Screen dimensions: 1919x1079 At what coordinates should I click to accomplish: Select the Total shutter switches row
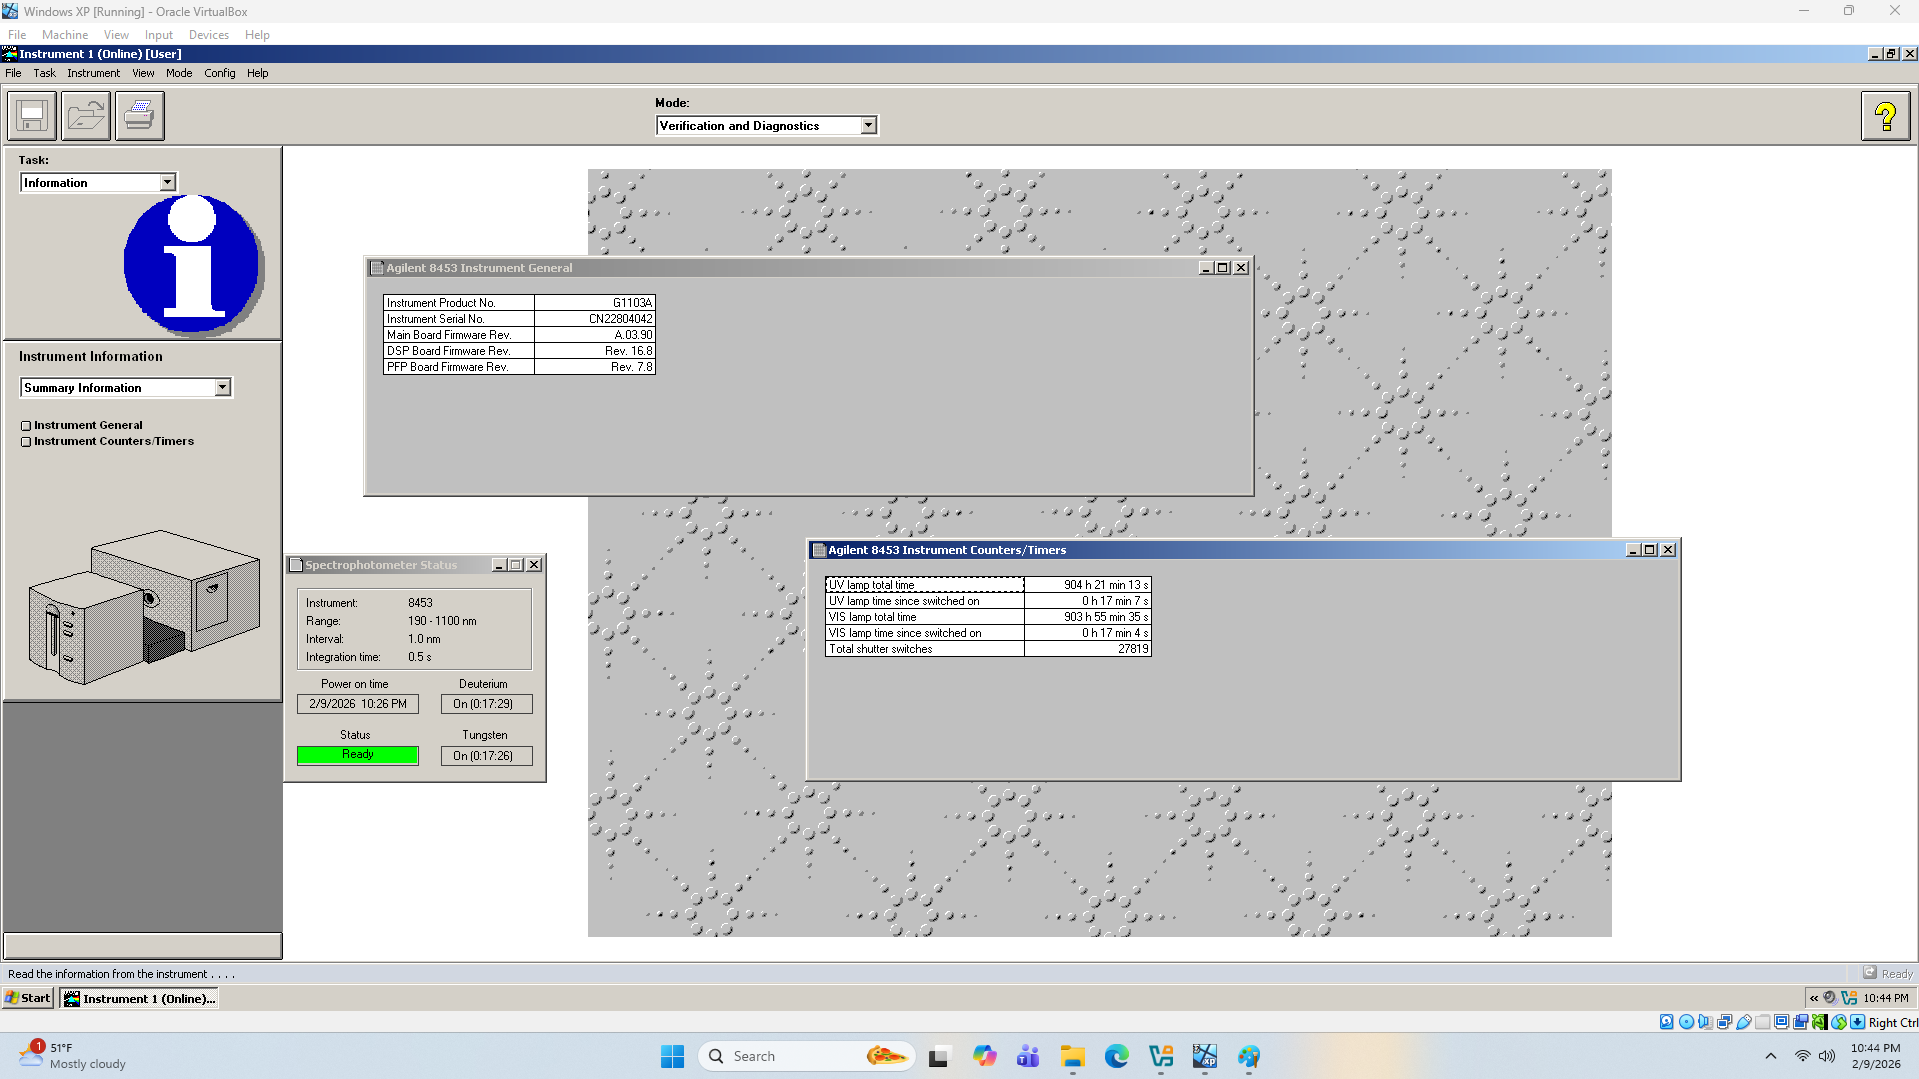pos(988,649)
